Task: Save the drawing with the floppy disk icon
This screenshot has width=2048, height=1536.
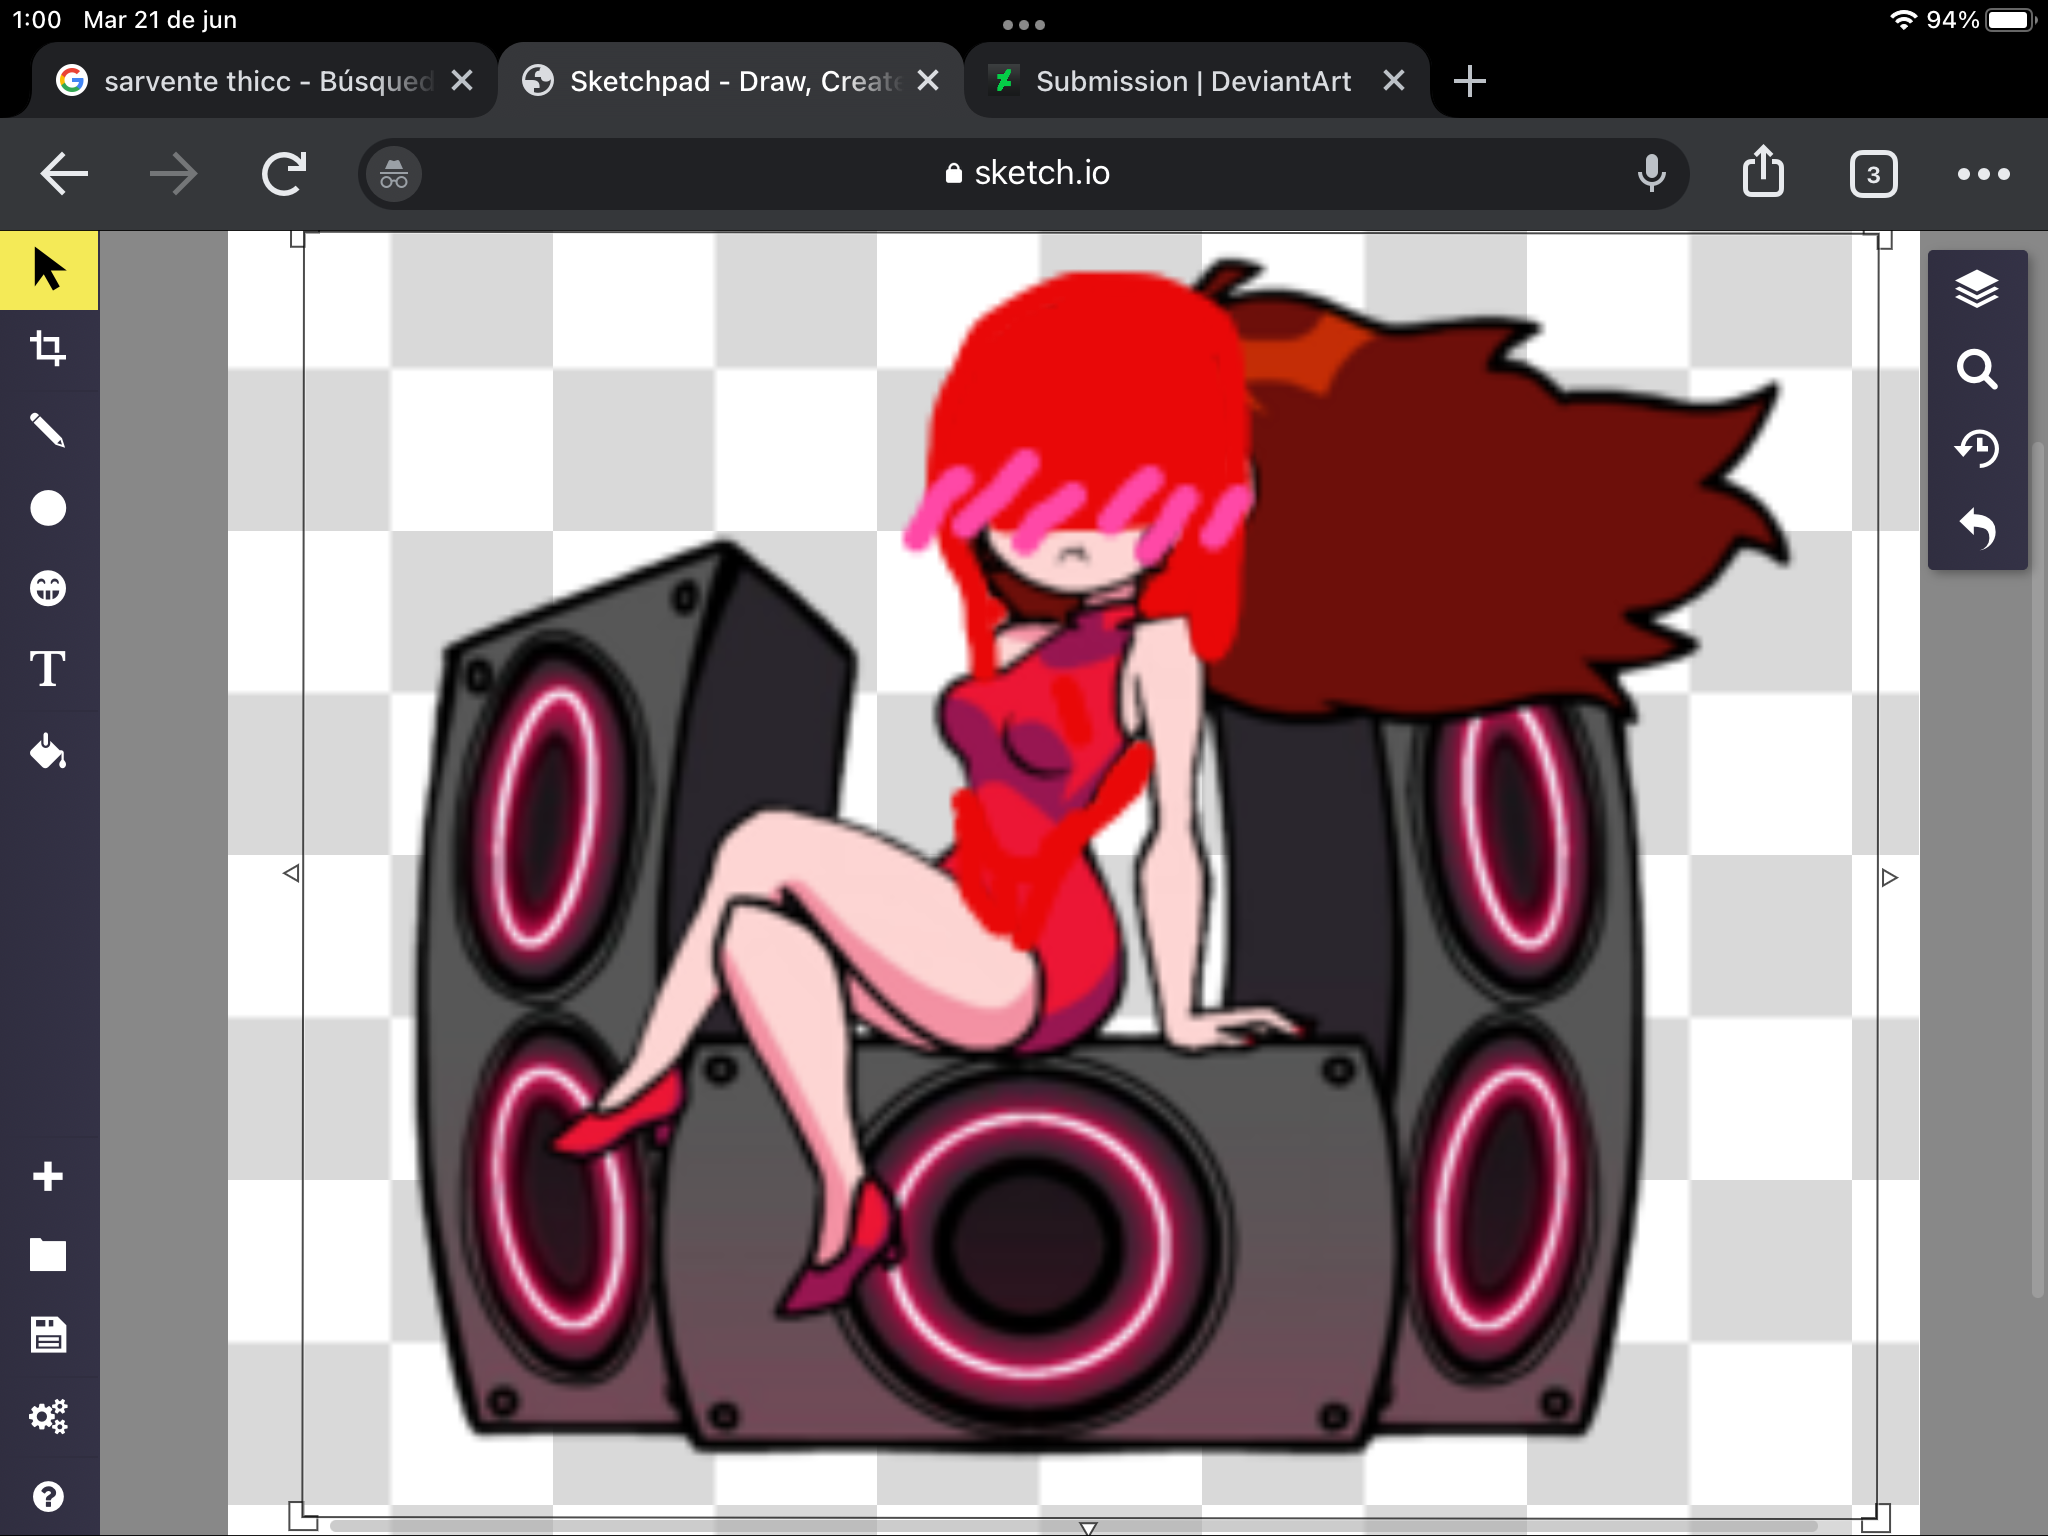Action: click(x=48, y=1335)
